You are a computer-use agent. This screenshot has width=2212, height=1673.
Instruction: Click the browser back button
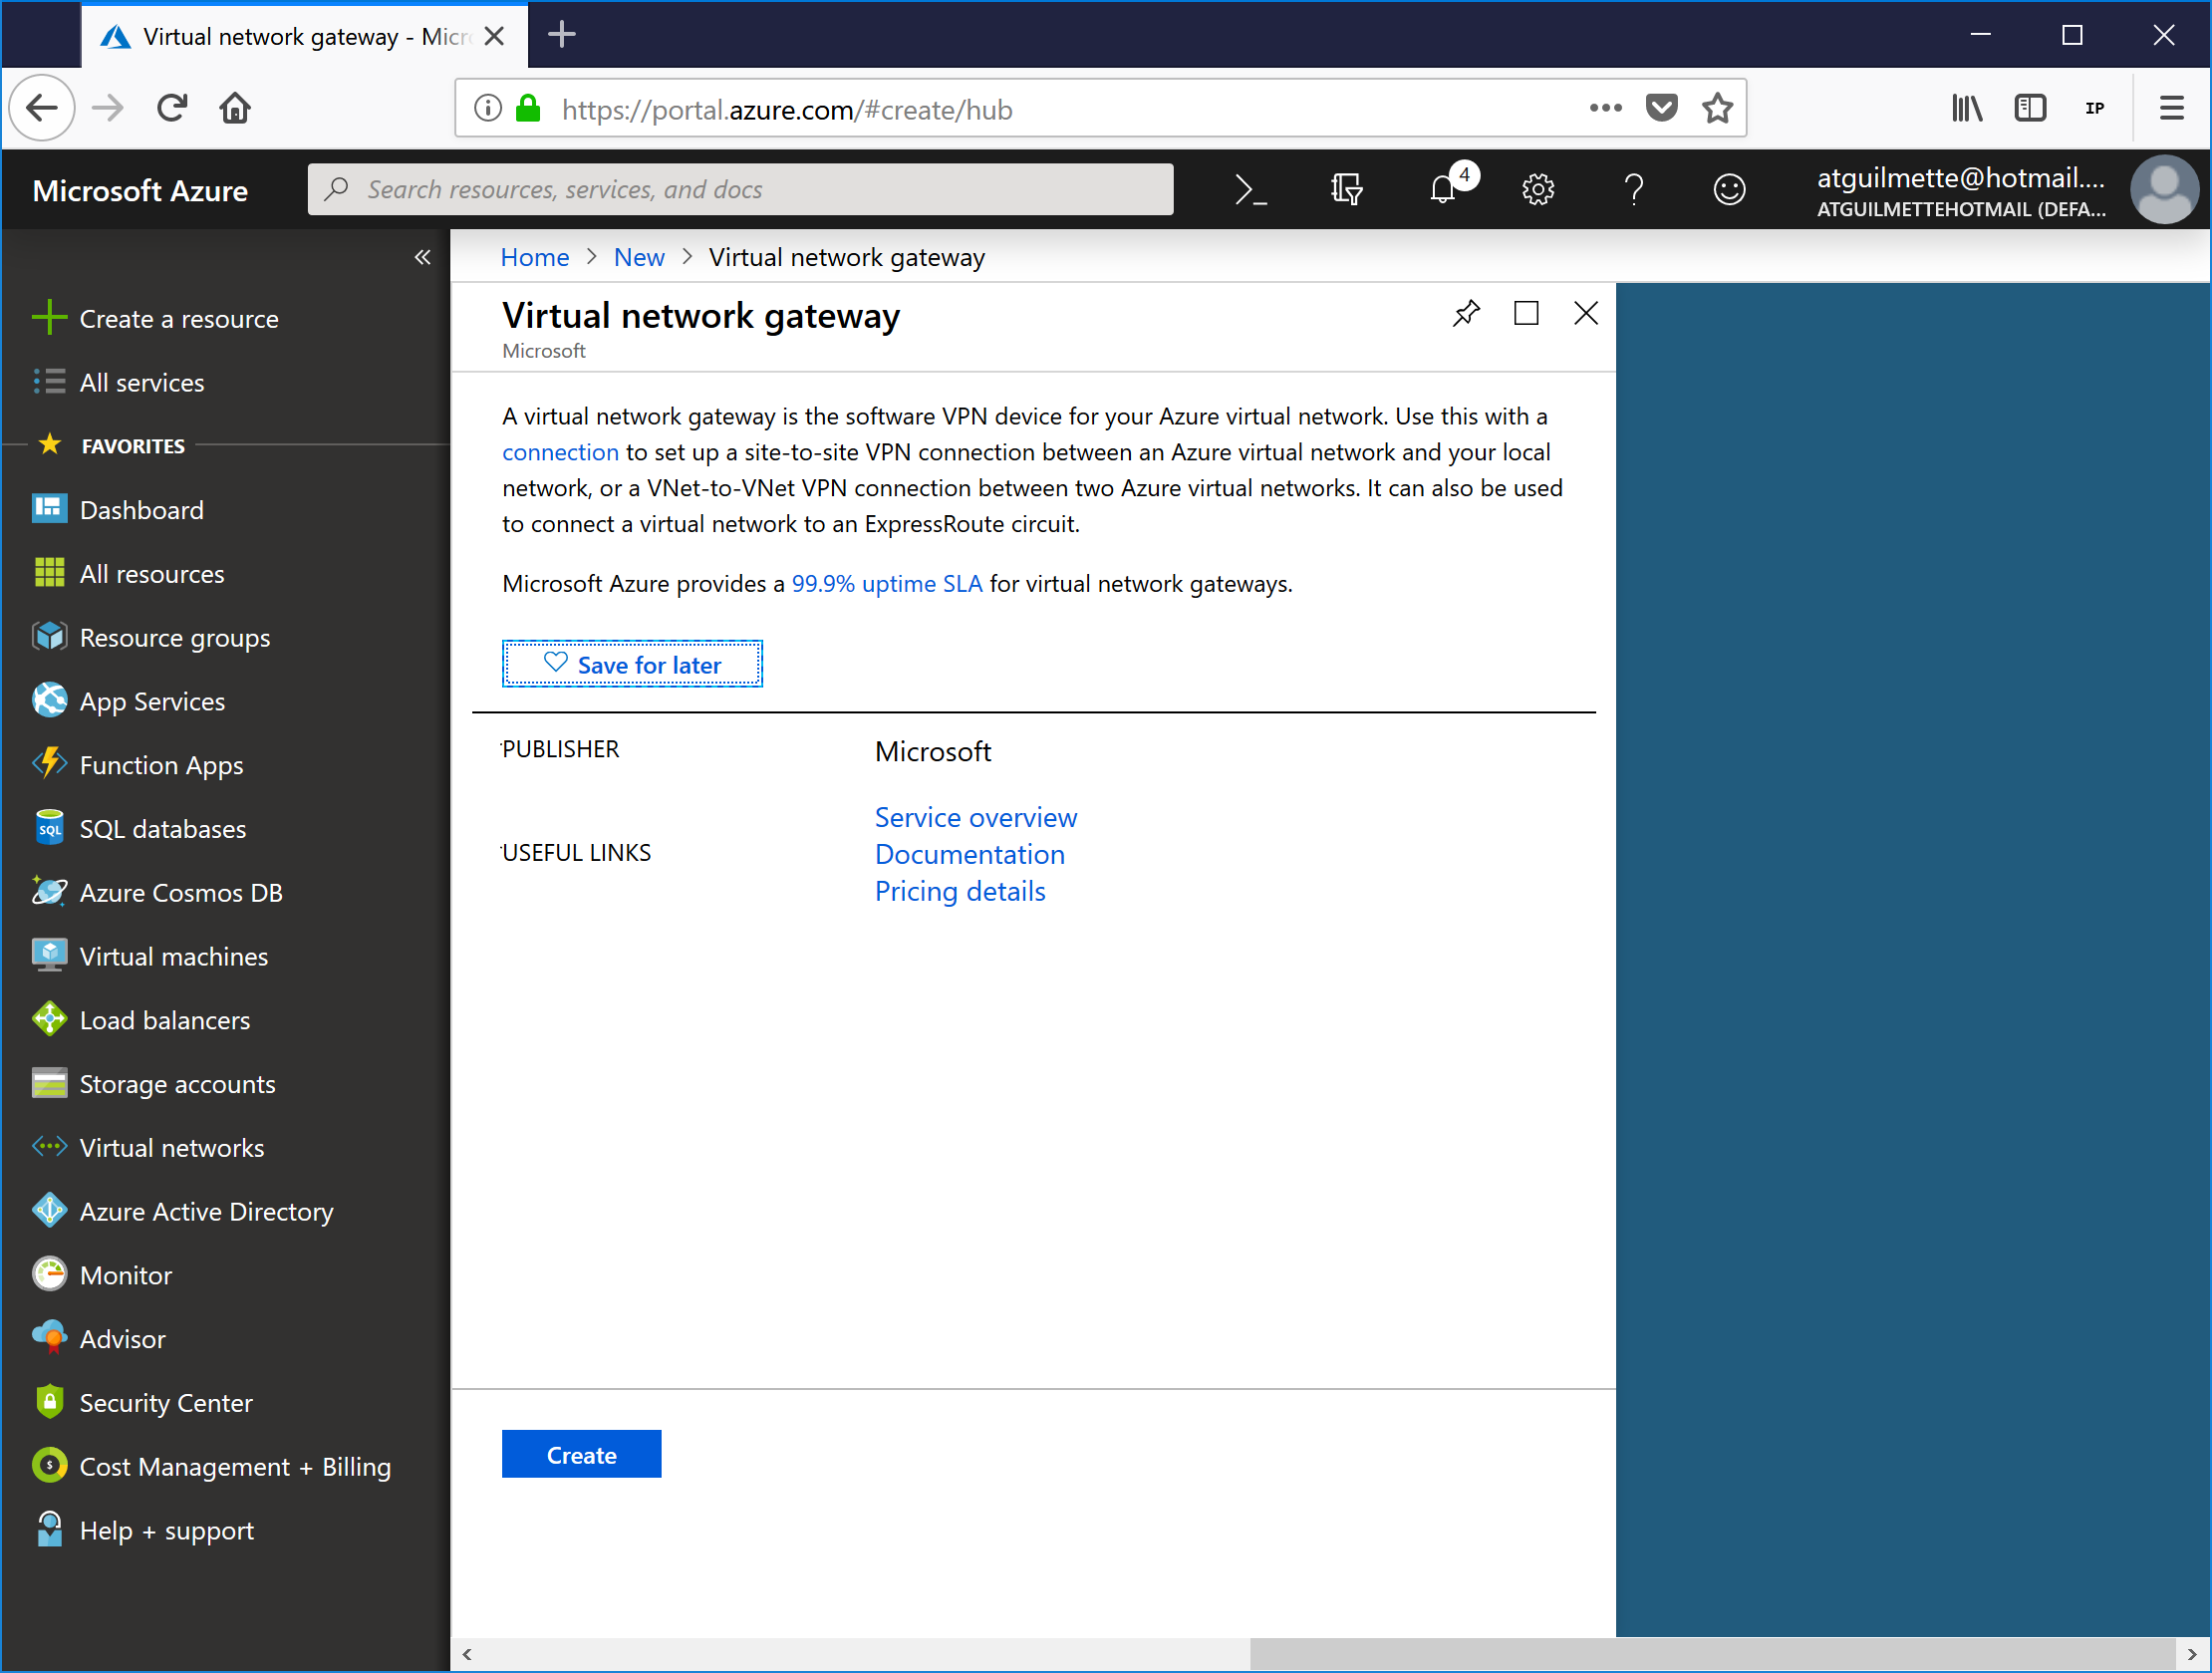42,107
